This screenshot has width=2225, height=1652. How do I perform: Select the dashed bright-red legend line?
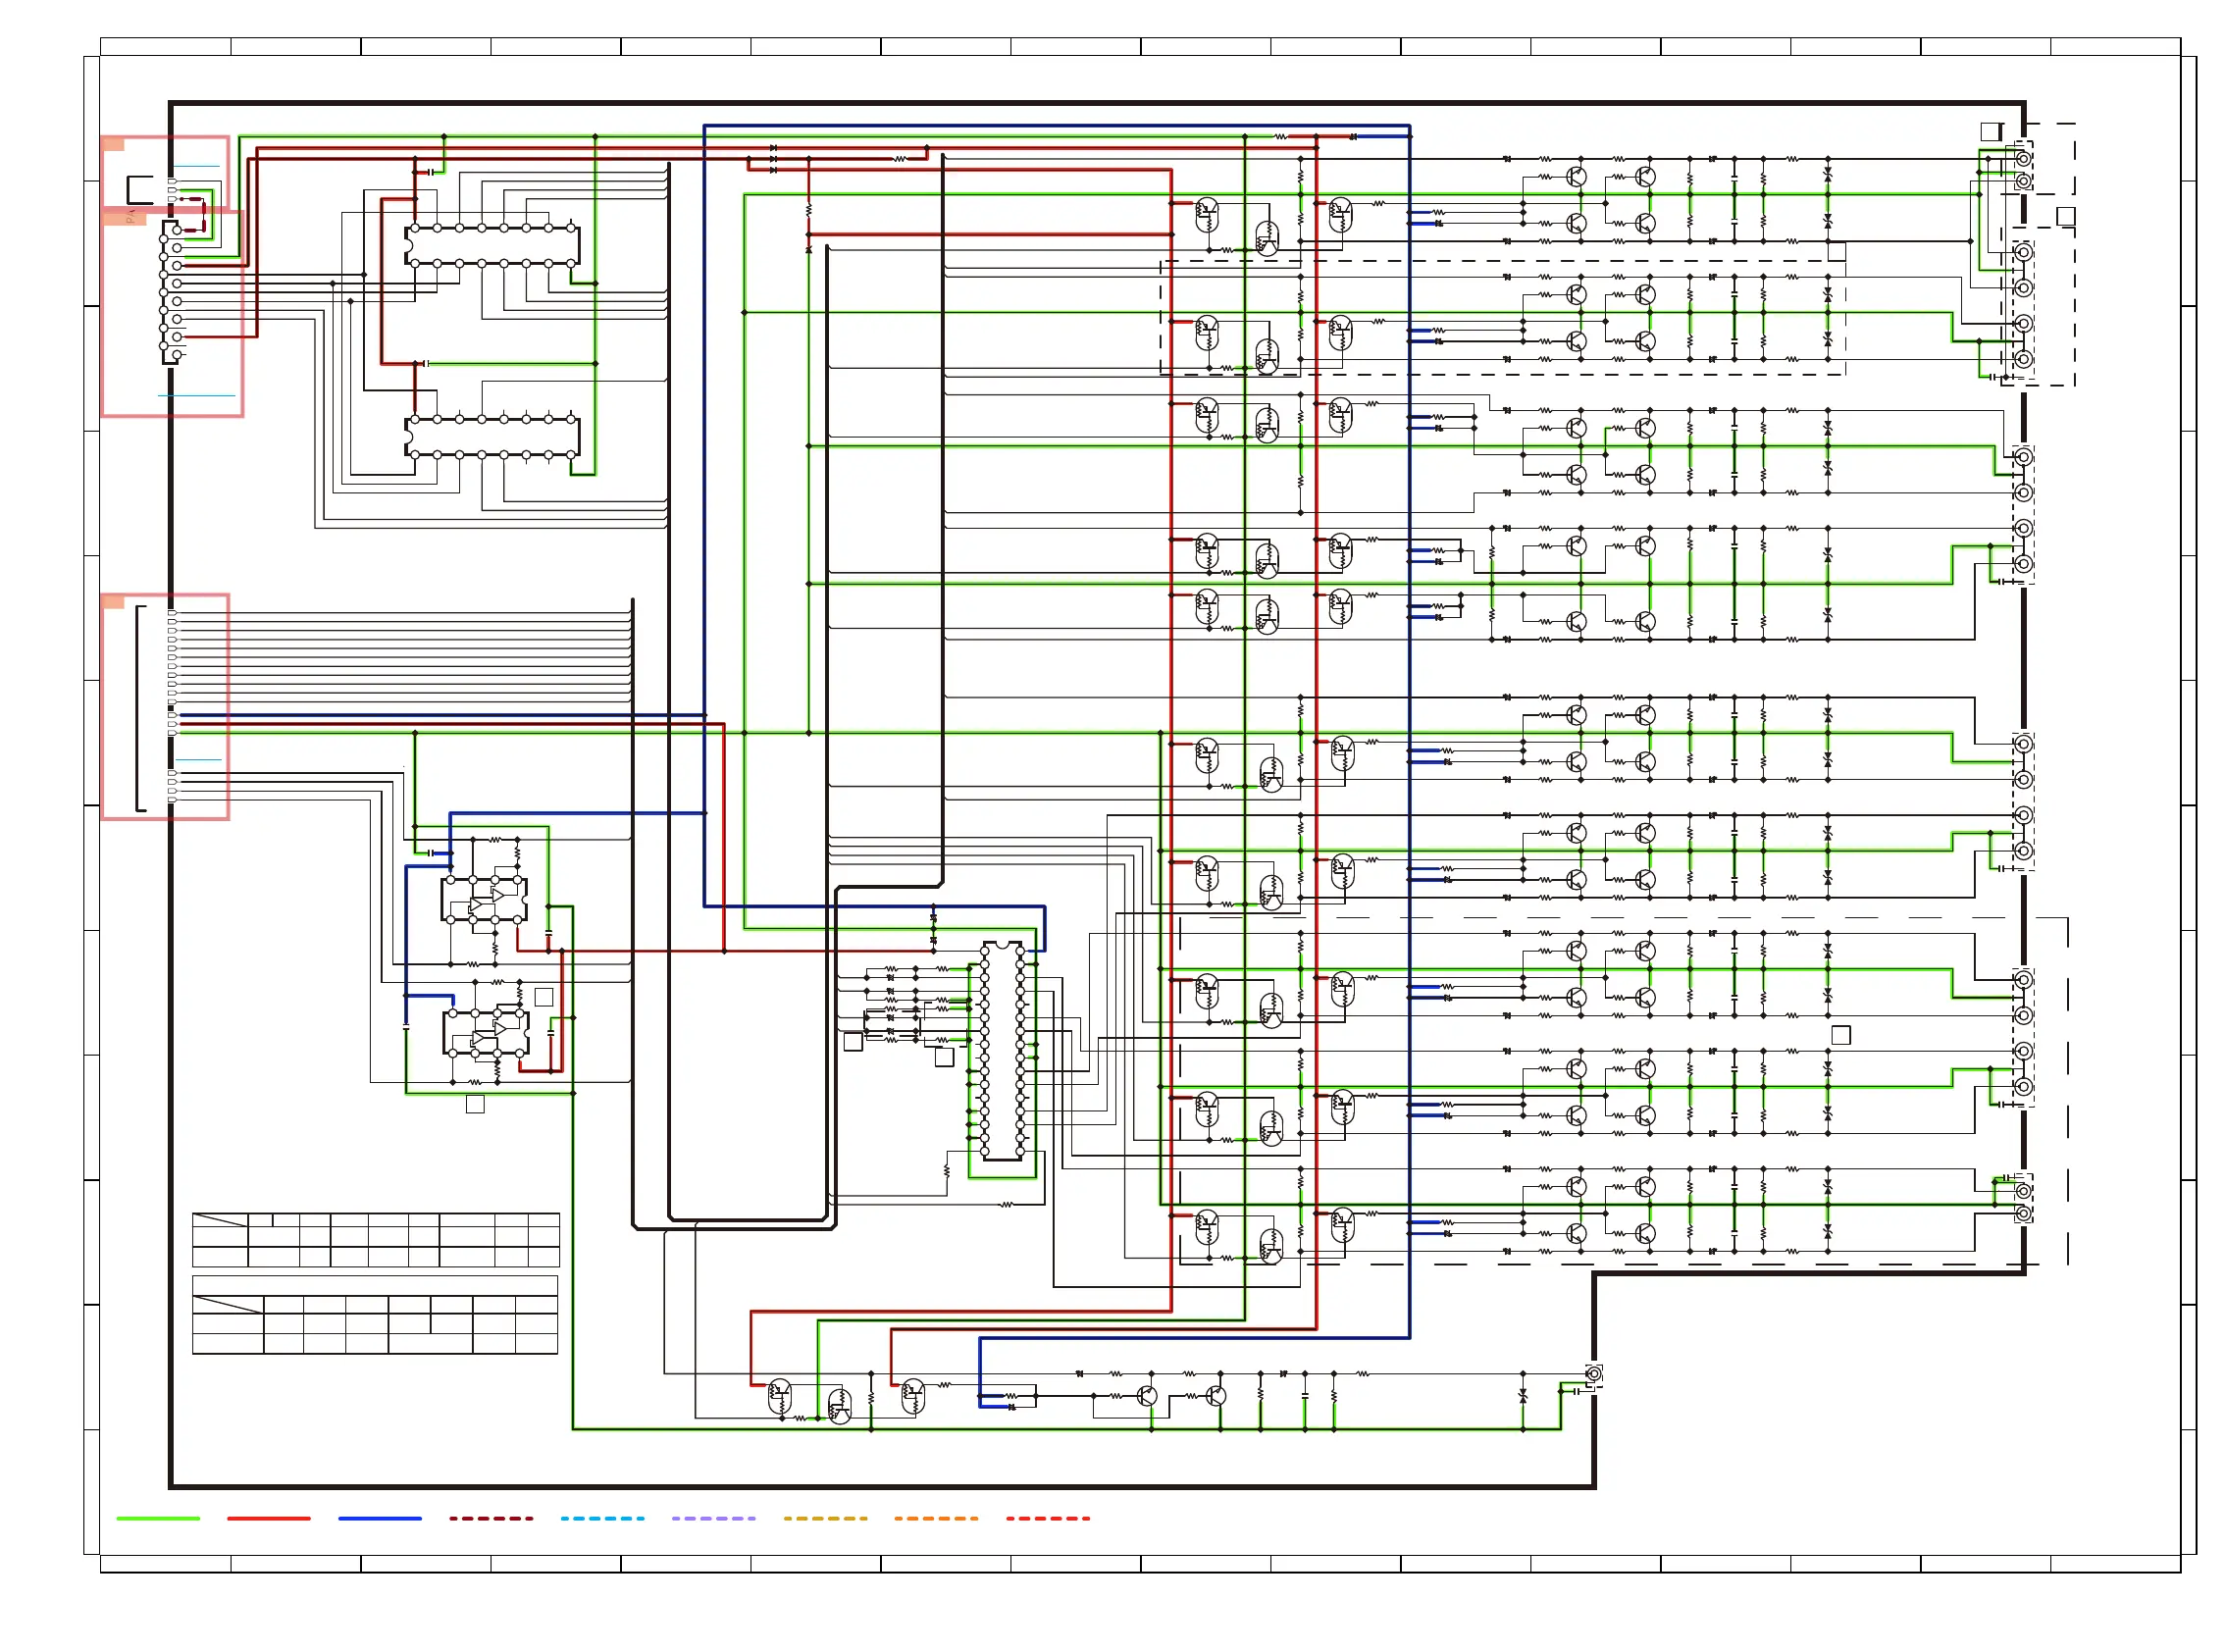[1048, 1518]
